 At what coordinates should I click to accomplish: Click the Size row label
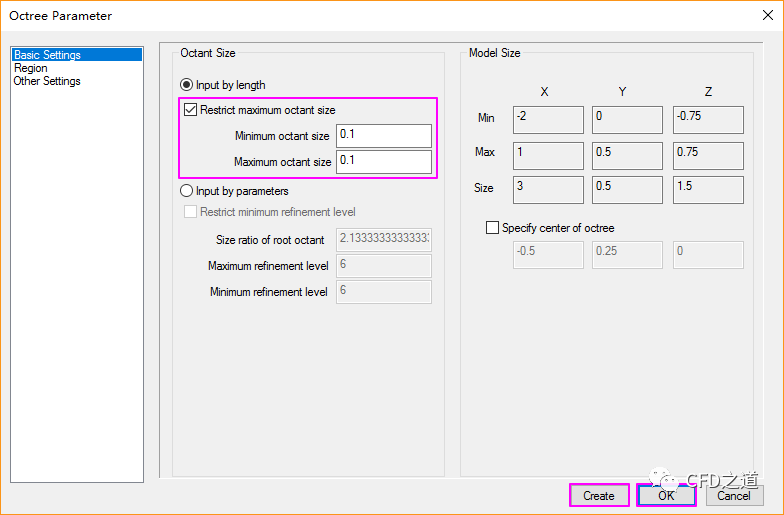[484, 188]
